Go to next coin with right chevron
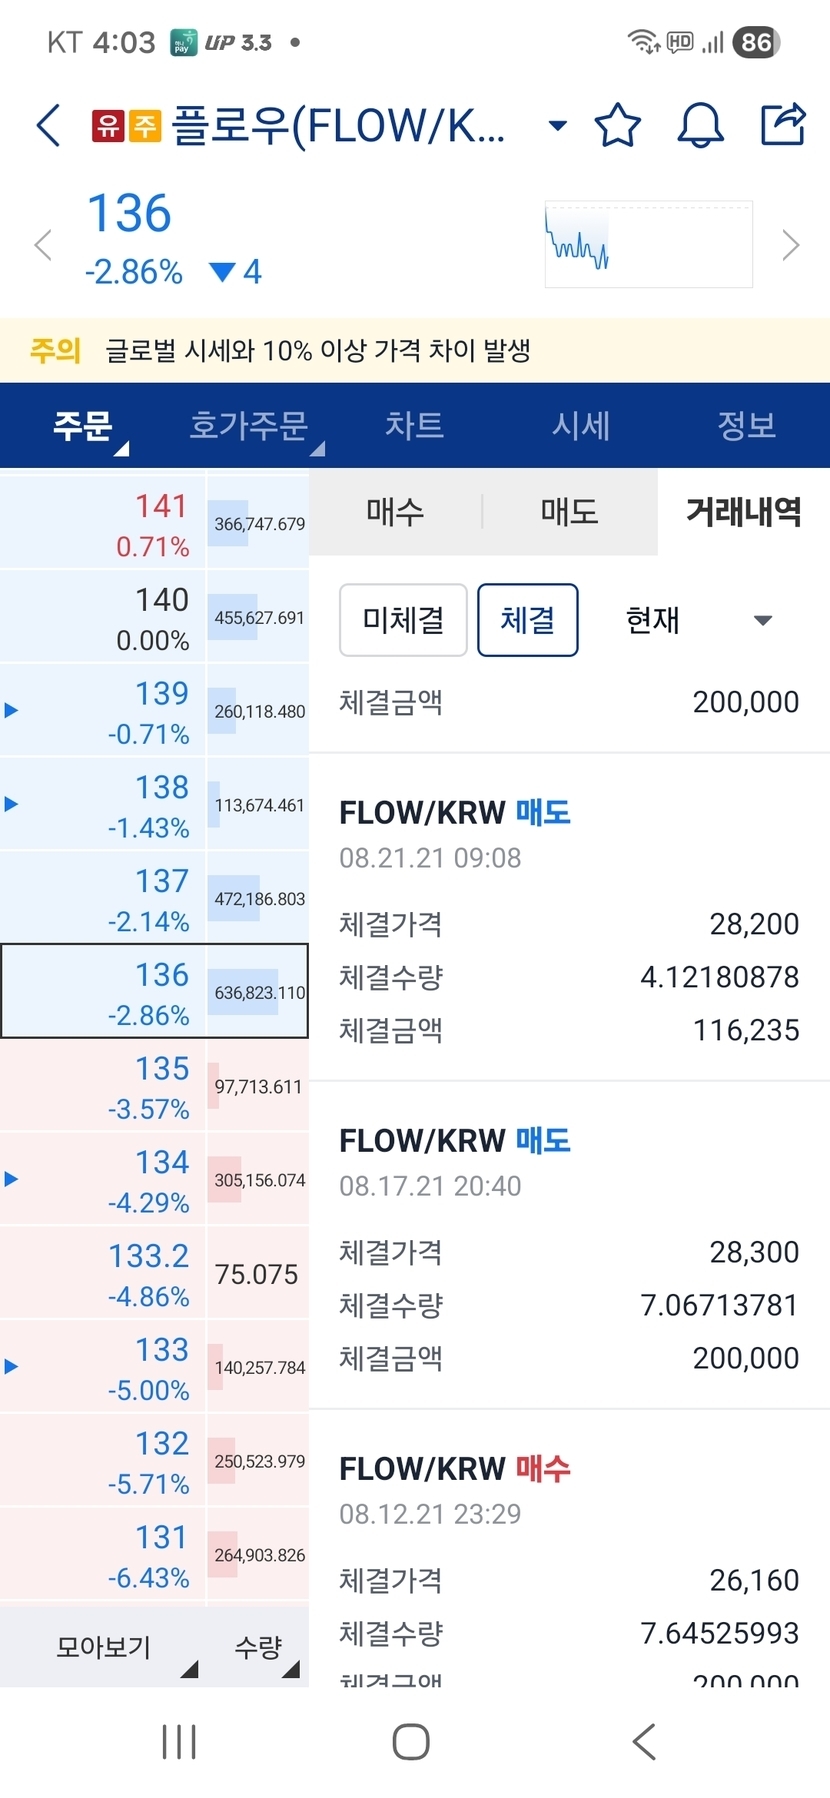Viewport: 830px width, 1798px height. pos(790,245)
